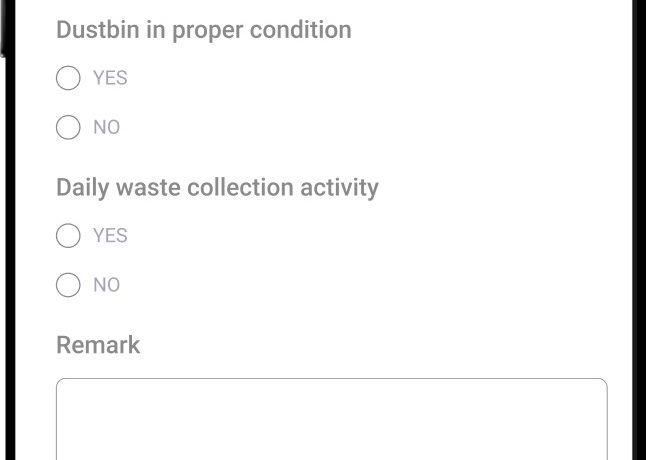Click the "Daily waste collection activity" heading
The image size is (650, 460).
pyautogui.click(x=217, y=188)
